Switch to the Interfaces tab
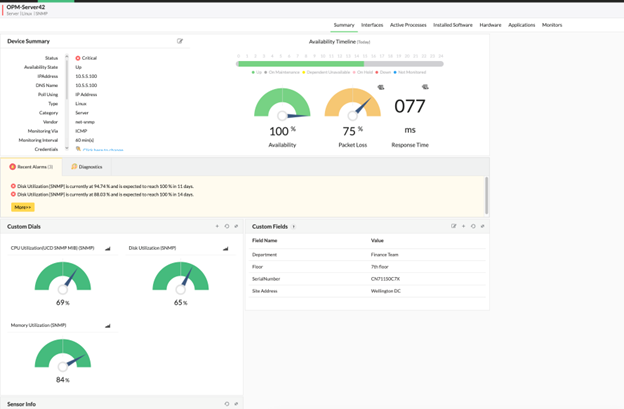The height and width of the screenshot is (409, 624). 372,25
